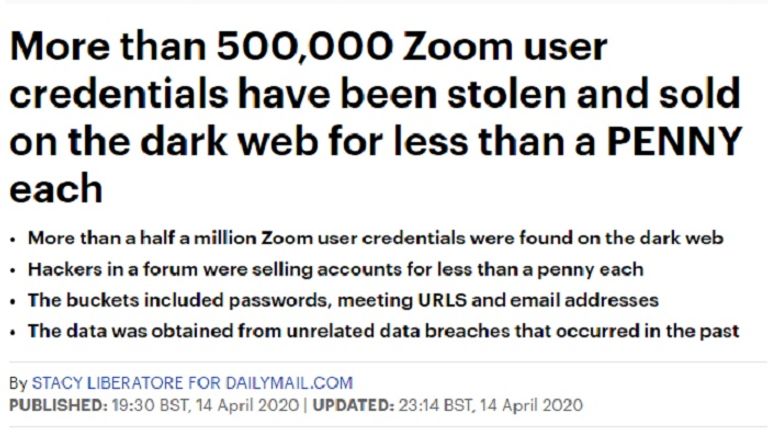Click the bullet about passwords and meeting URLs

342,300
